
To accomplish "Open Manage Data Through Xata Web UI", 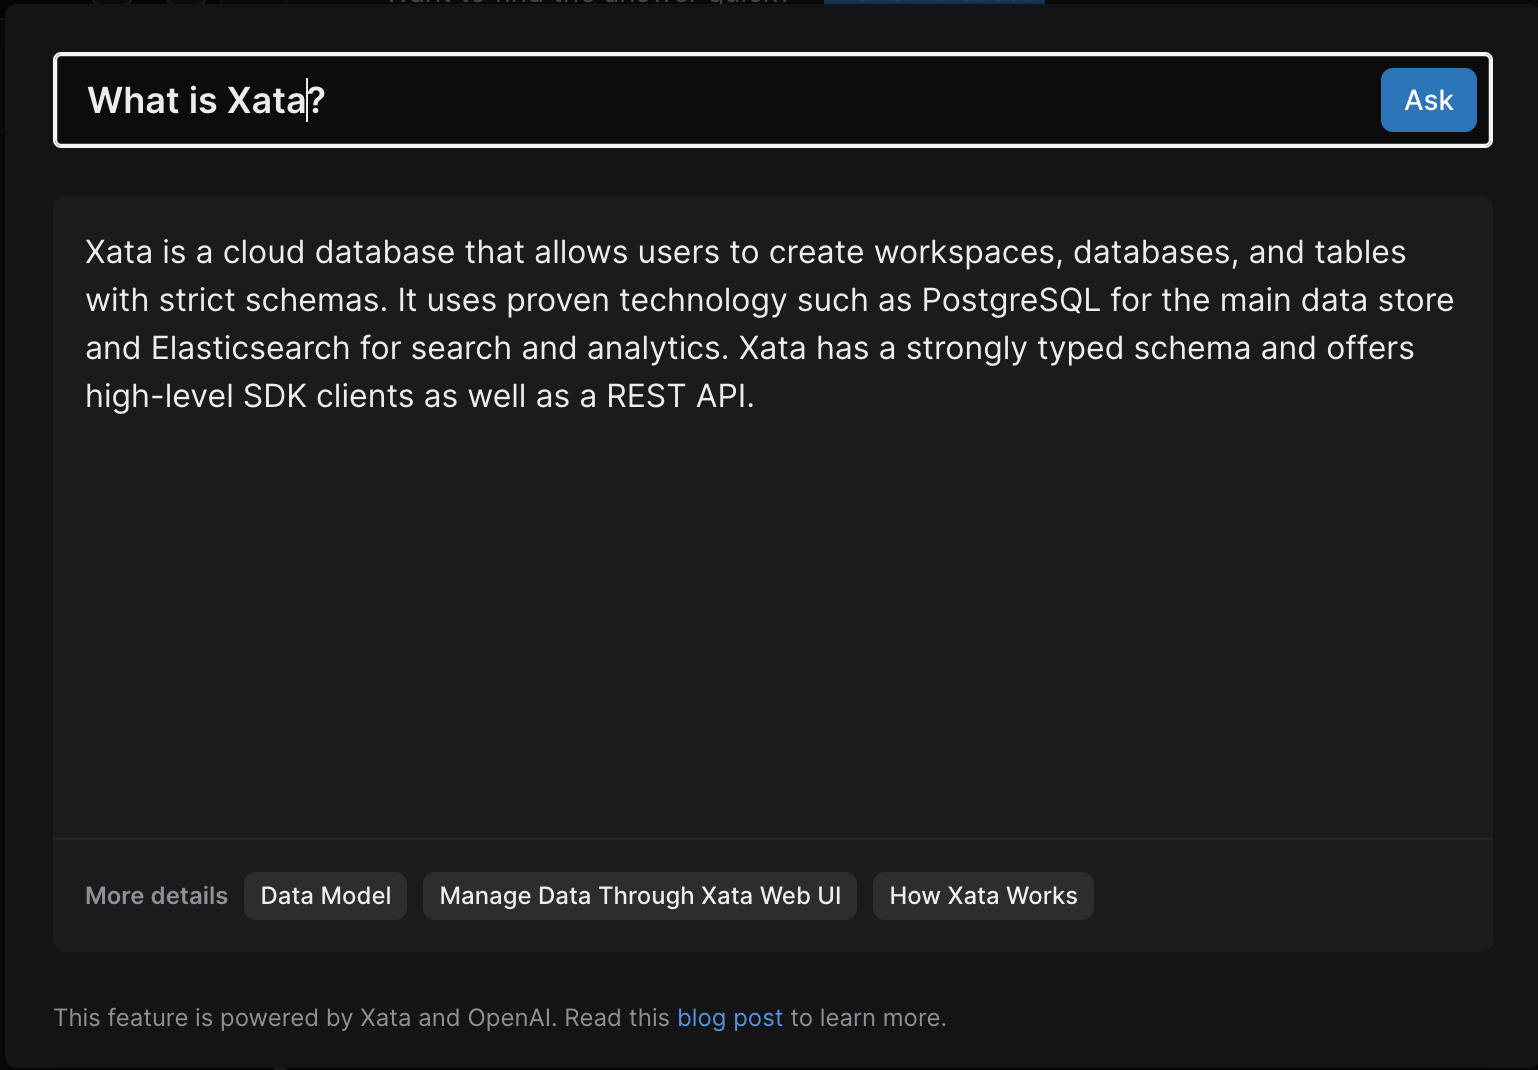I will (x=640, y=896).
